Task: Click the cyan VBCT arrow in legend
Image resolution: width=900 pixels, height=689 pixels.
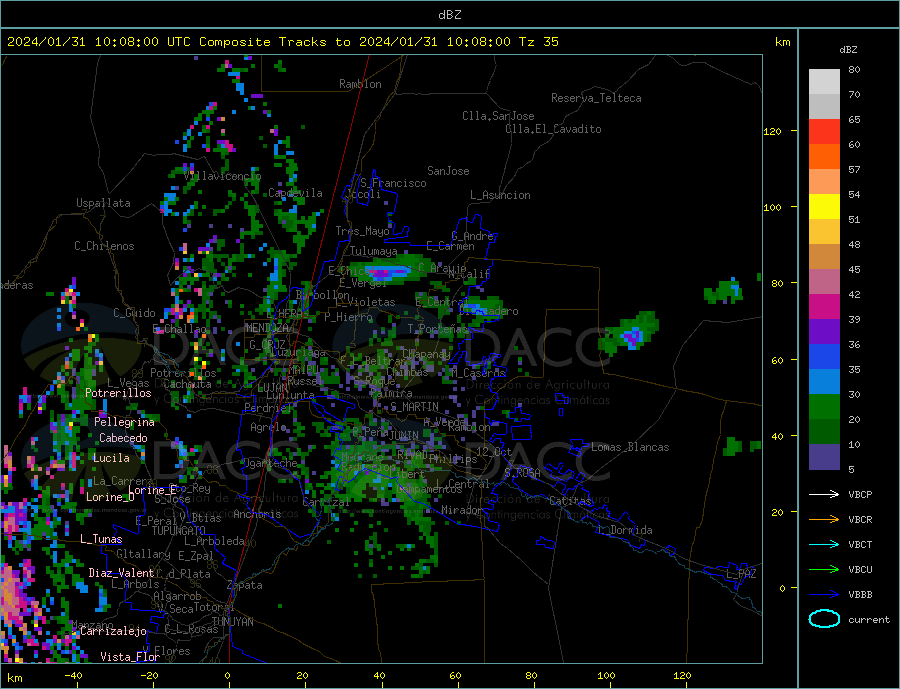Action: coord(824,544)
